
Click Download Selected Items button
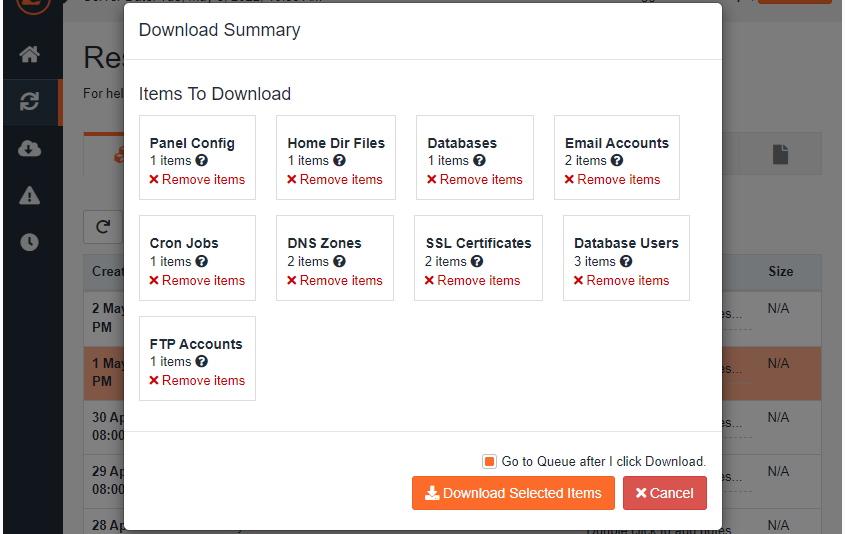(x=513, y=493)
